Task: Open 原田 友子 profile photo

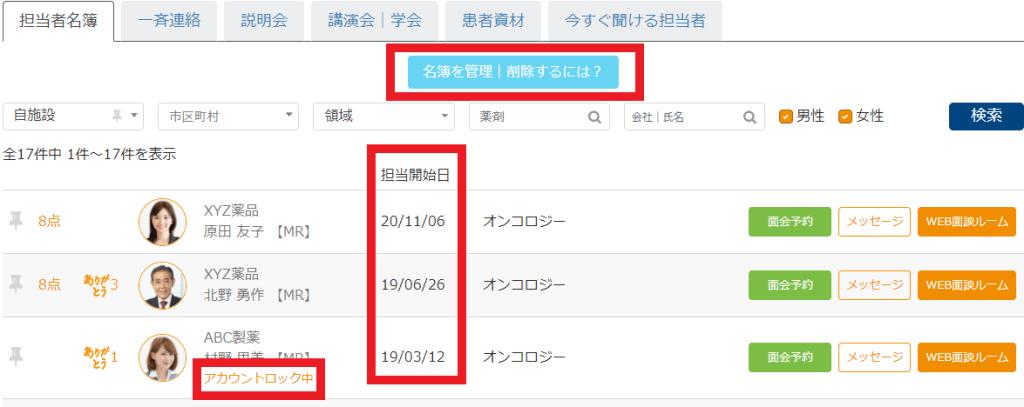Action: coord(161,222)
